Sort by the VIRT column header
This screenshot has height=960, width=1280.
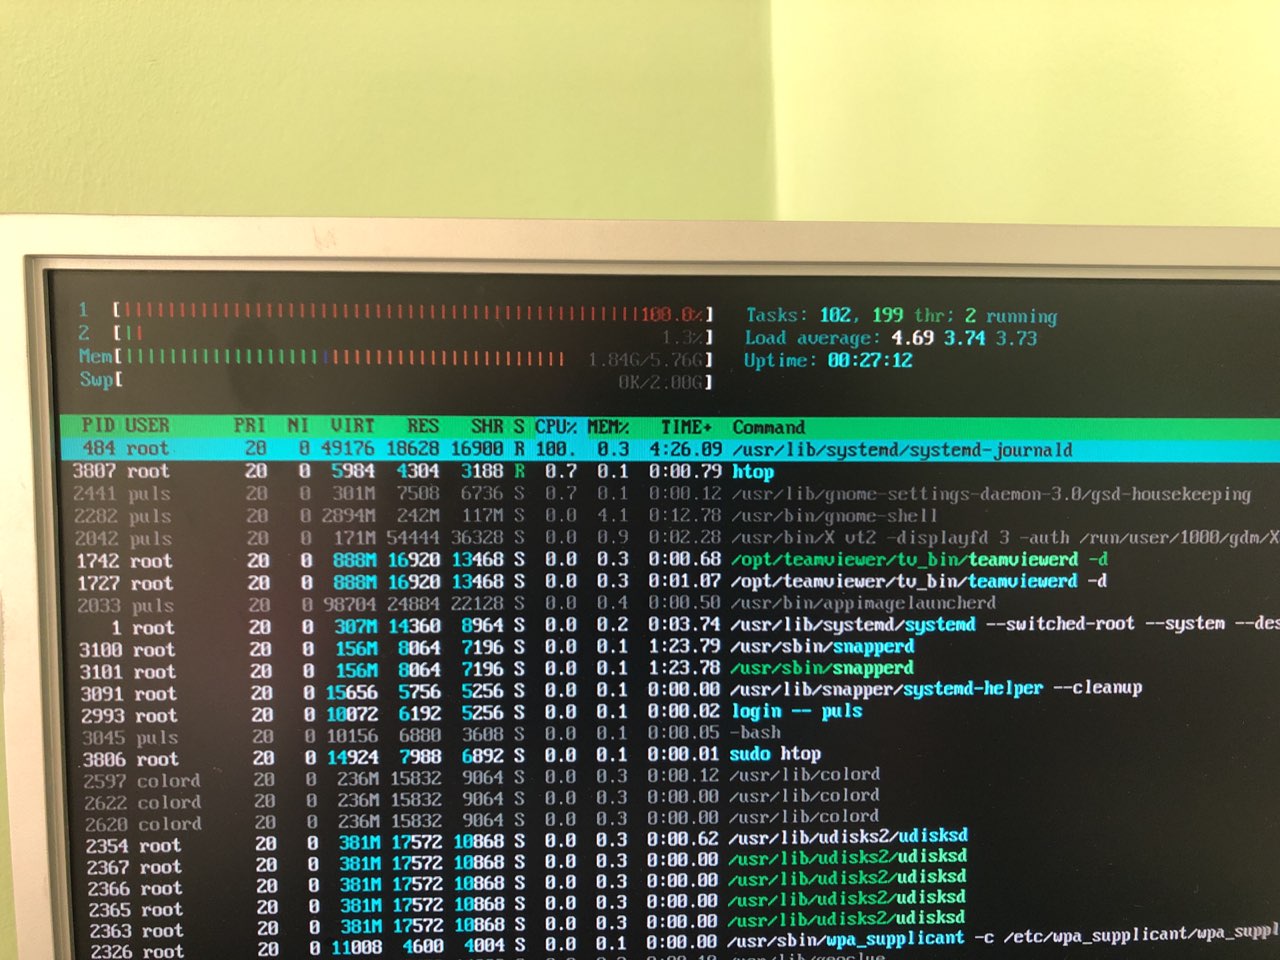tap(352, 426)
